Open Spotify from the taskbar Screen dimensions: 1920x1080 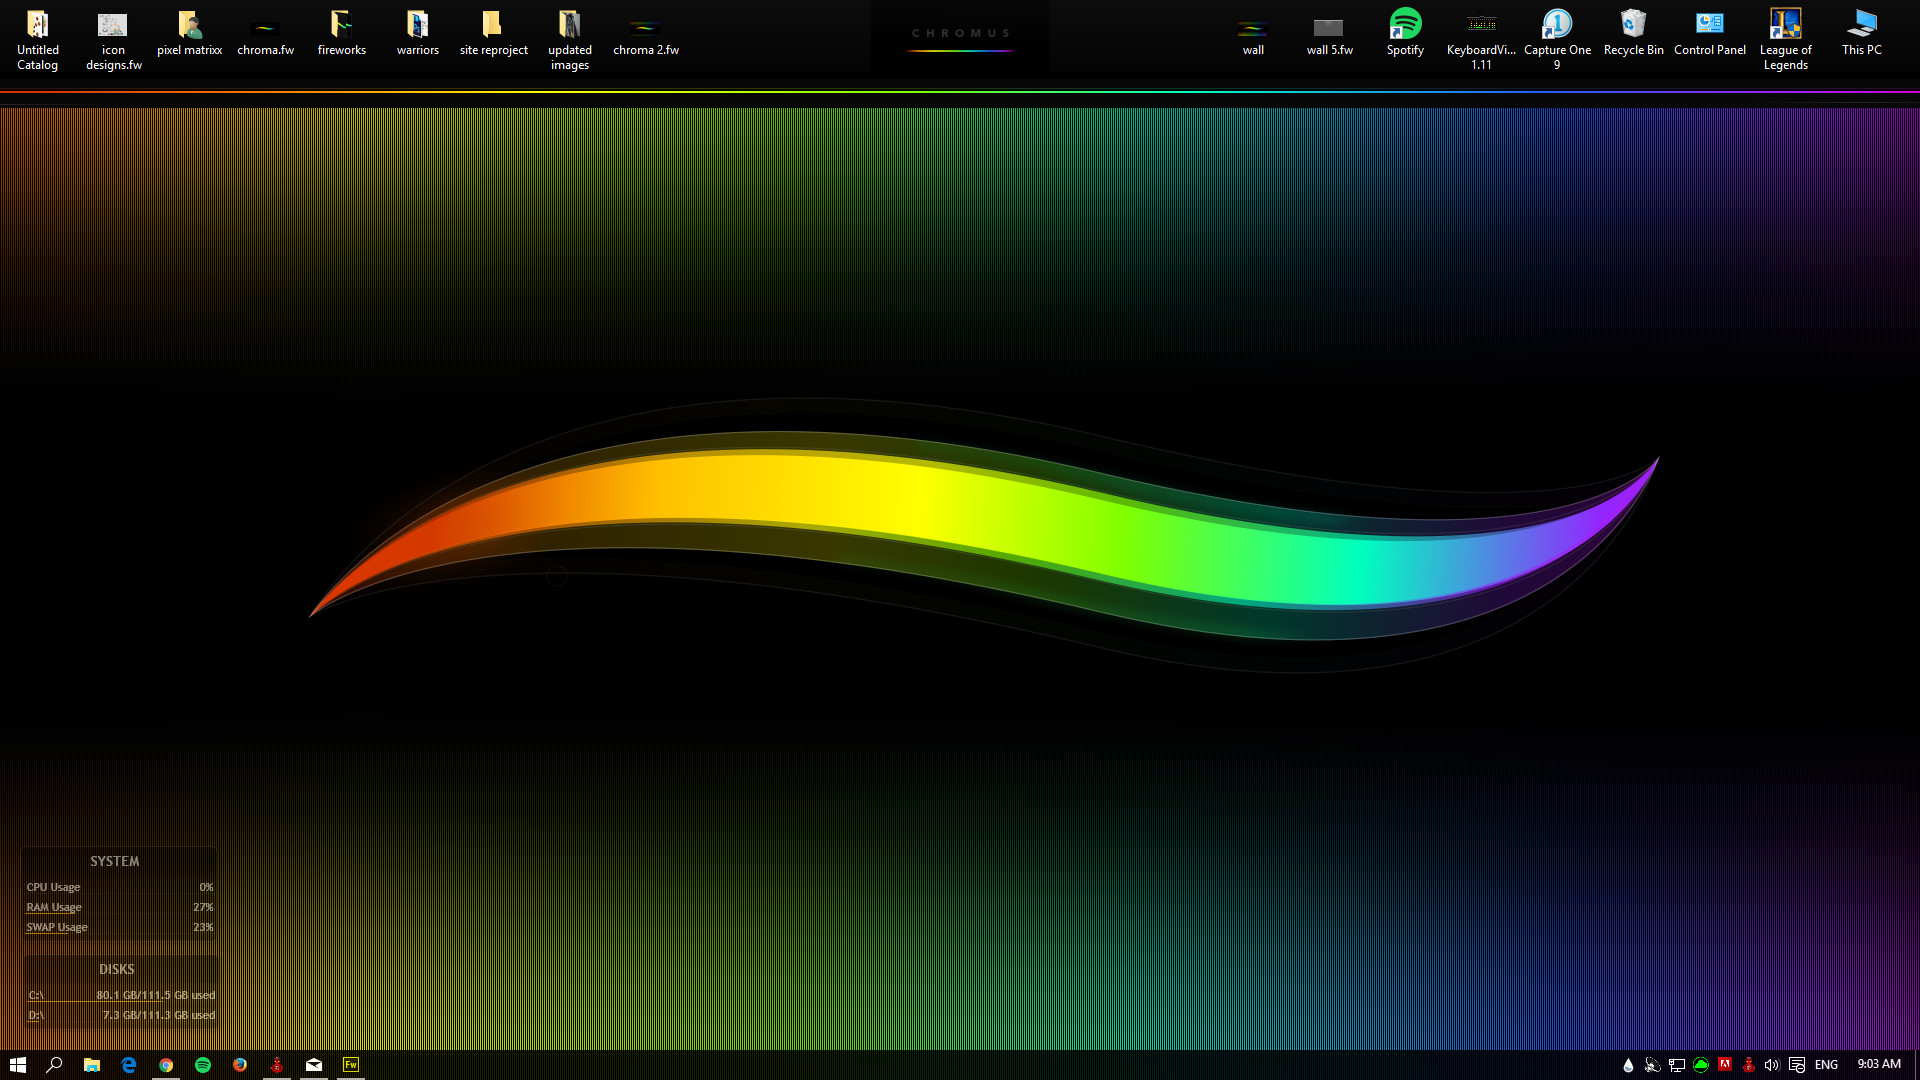point(202,1065)
